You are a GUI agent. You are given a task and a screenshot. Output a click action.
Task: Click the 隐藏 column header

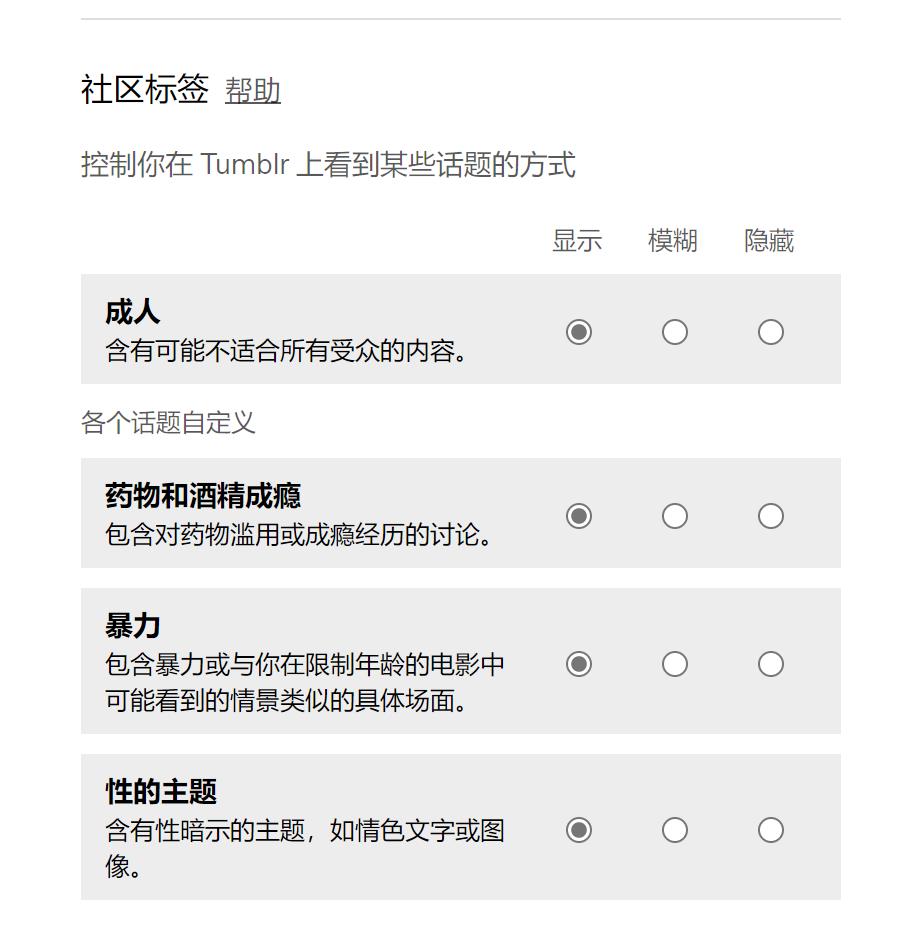tap(770, 241)
